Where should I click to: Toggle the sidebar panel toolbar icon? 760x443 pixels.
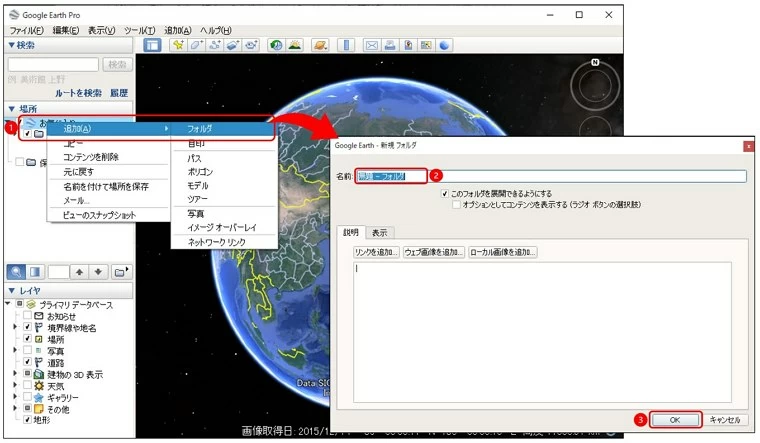tap(152, 45)
